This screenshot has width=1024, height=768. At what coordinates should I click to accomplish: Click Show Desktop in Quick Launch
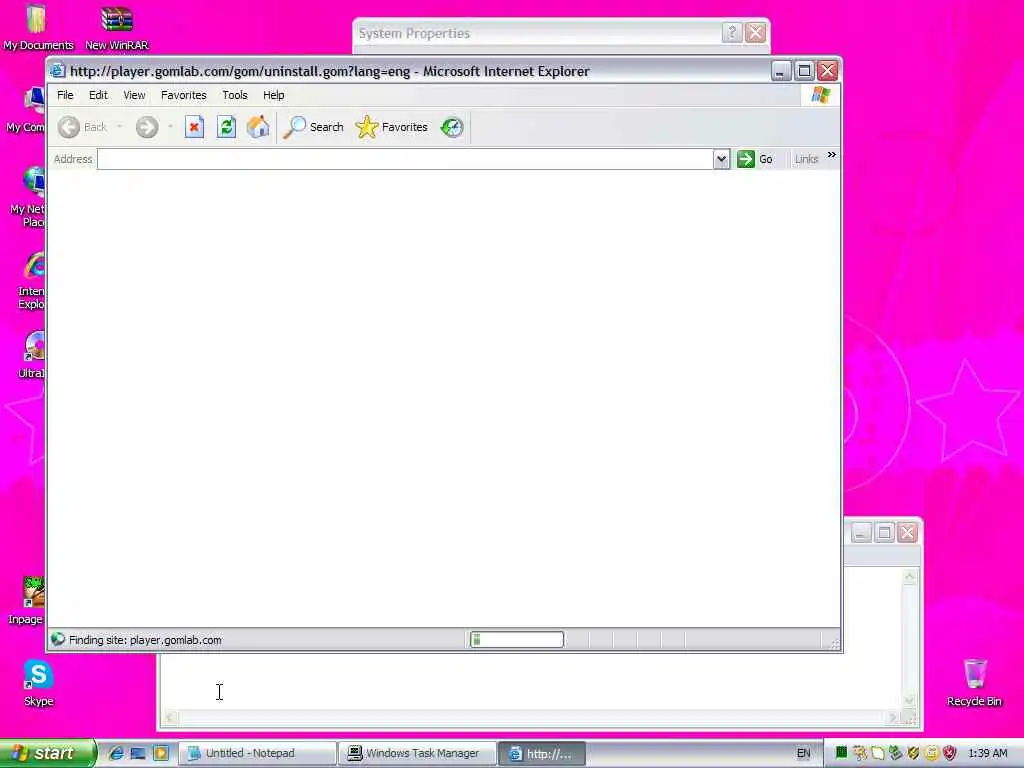tap(138, 753)
